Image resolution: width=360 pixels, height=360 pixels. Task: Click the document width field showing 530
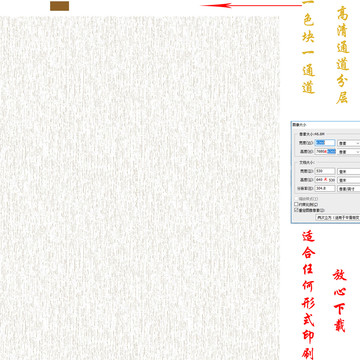(325, 171)
